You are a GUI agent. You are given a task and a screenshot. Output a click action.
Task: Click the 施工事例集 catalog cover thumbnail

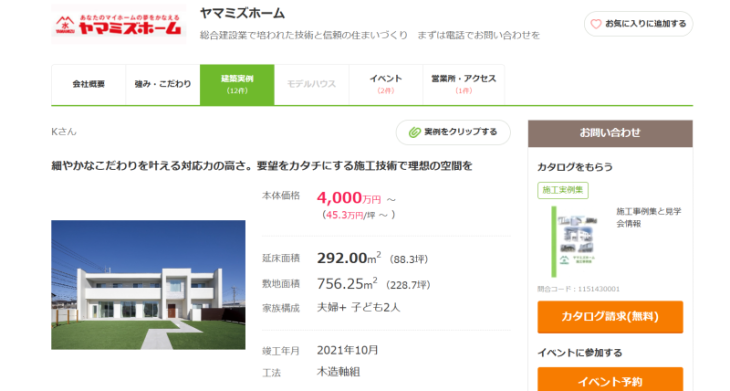point(575,241)
